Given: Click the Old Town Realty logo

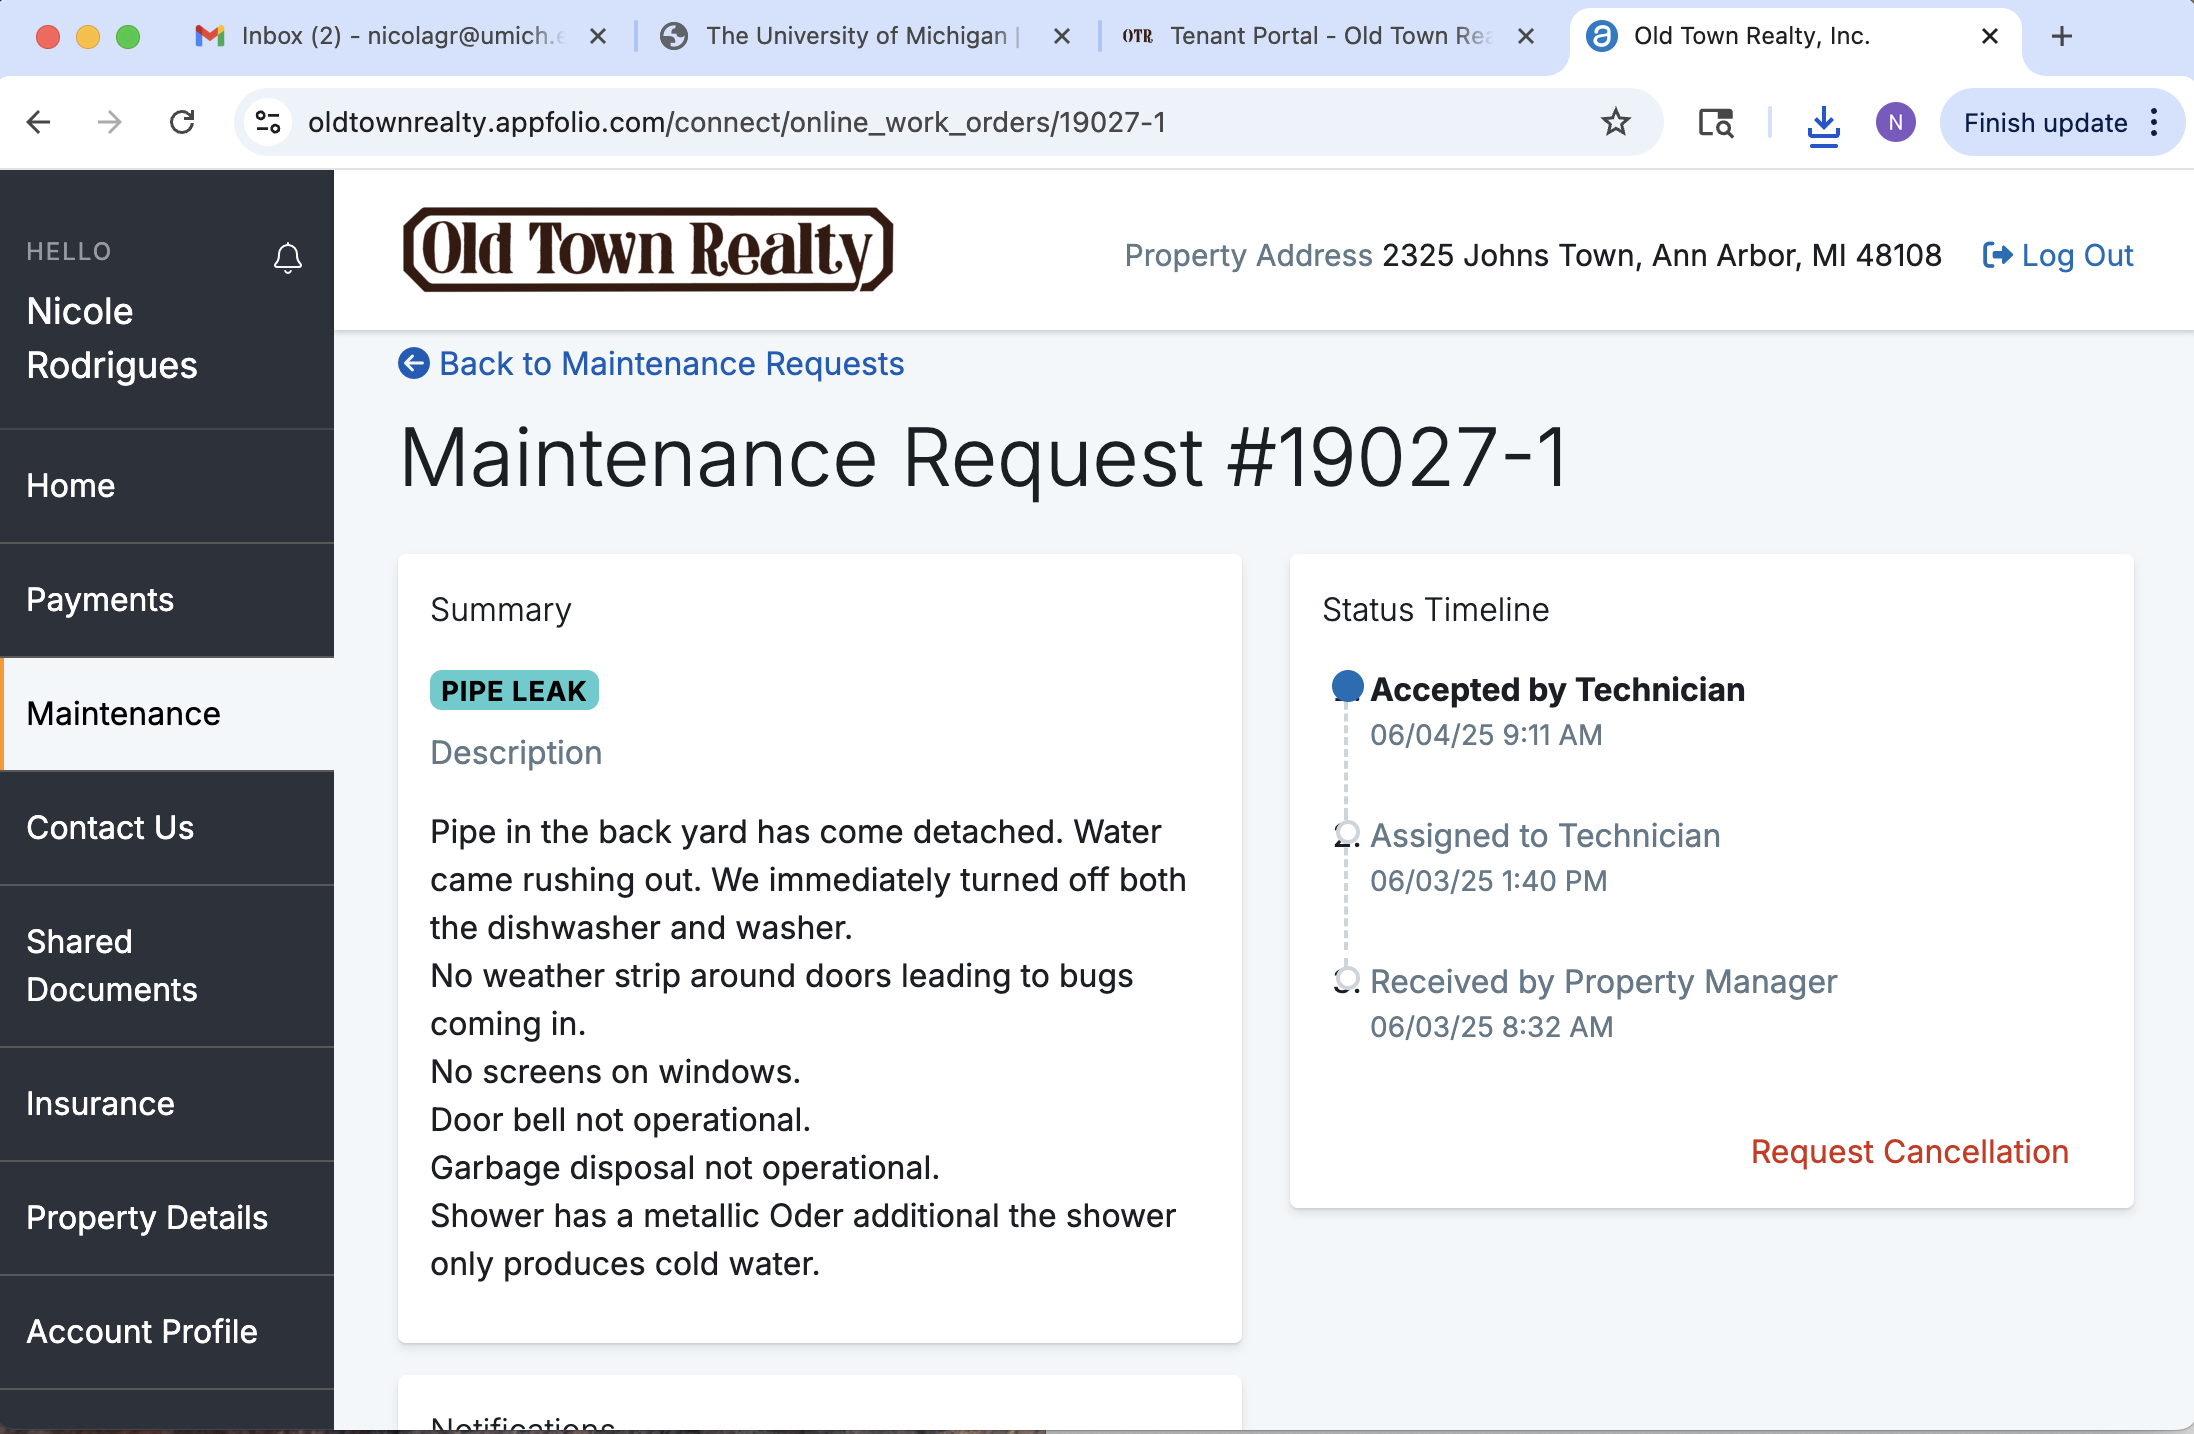Looking at the screenshot, I should tap(647, 250).
